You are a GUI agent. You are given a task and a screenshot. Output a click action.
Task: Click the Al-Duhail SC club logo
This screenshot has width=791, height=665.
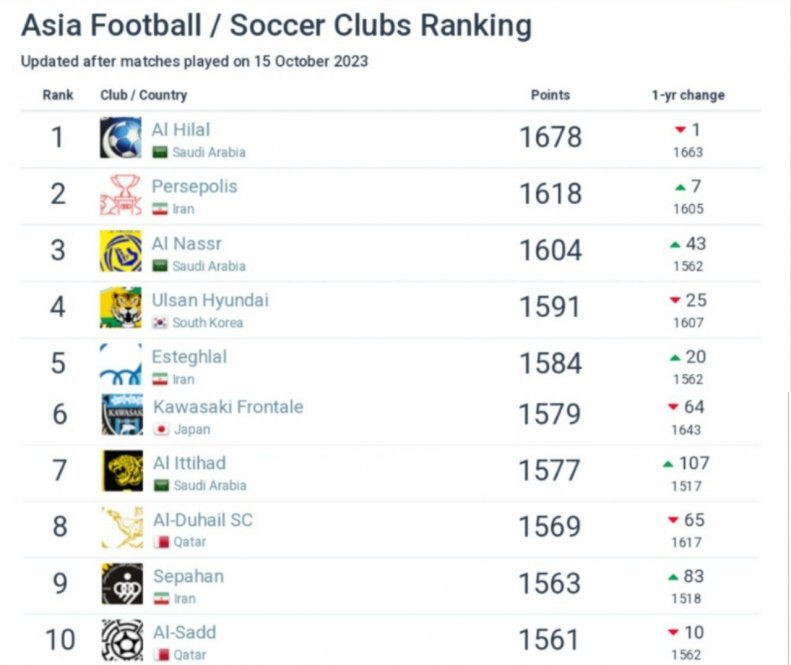(x=120, y=527)
